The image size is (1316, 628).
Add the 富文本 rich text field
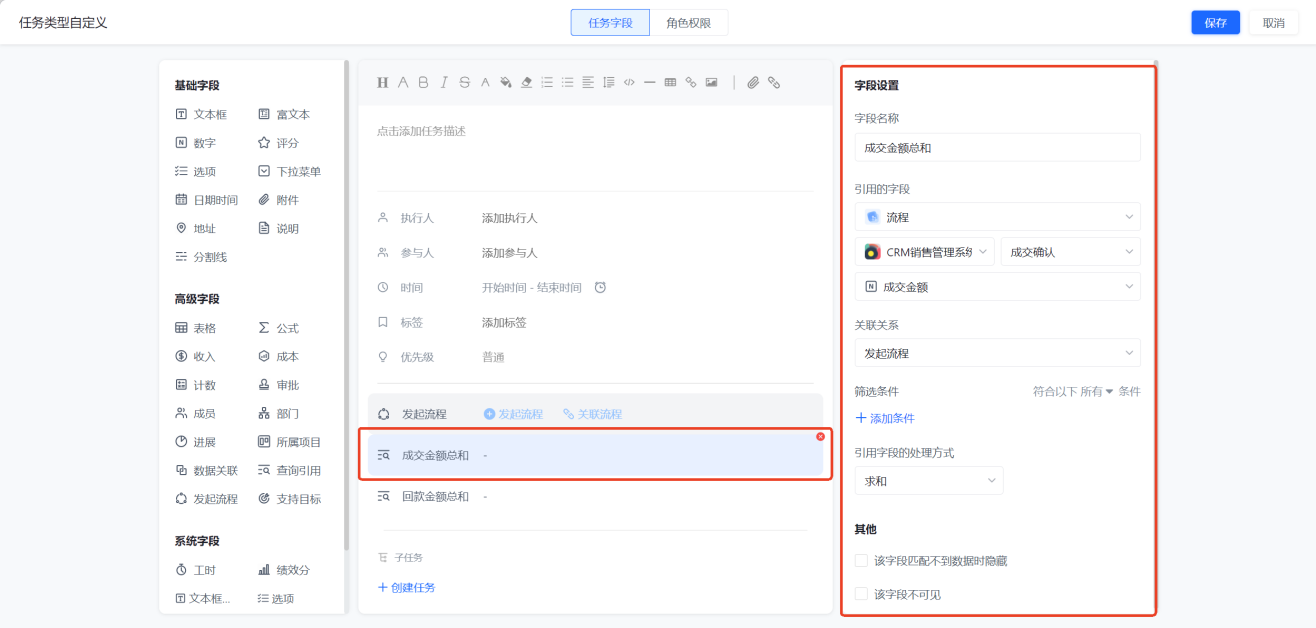tap(284, 115)
